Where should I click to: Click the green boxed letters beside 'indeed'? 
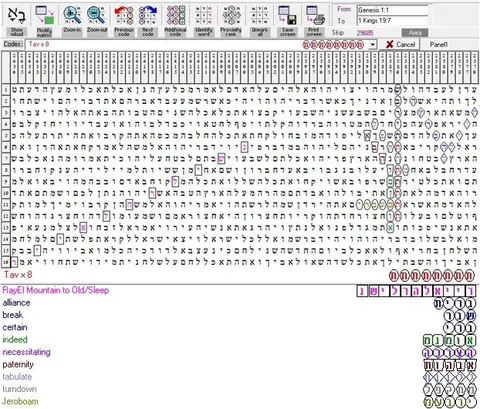(x=449, y=340)
